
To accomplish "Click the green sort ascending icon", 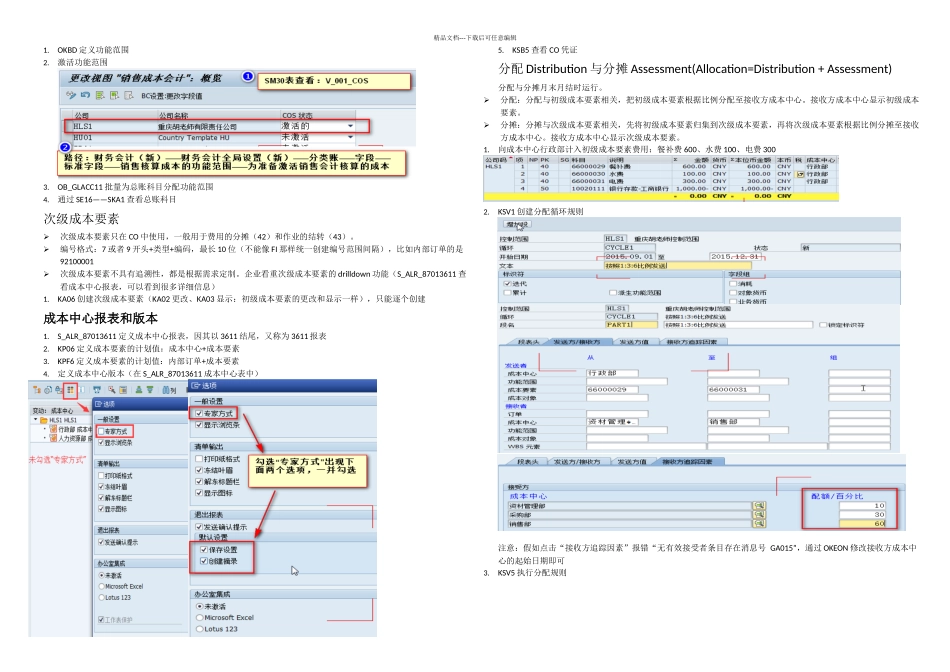I will click(x=139, y=390).
